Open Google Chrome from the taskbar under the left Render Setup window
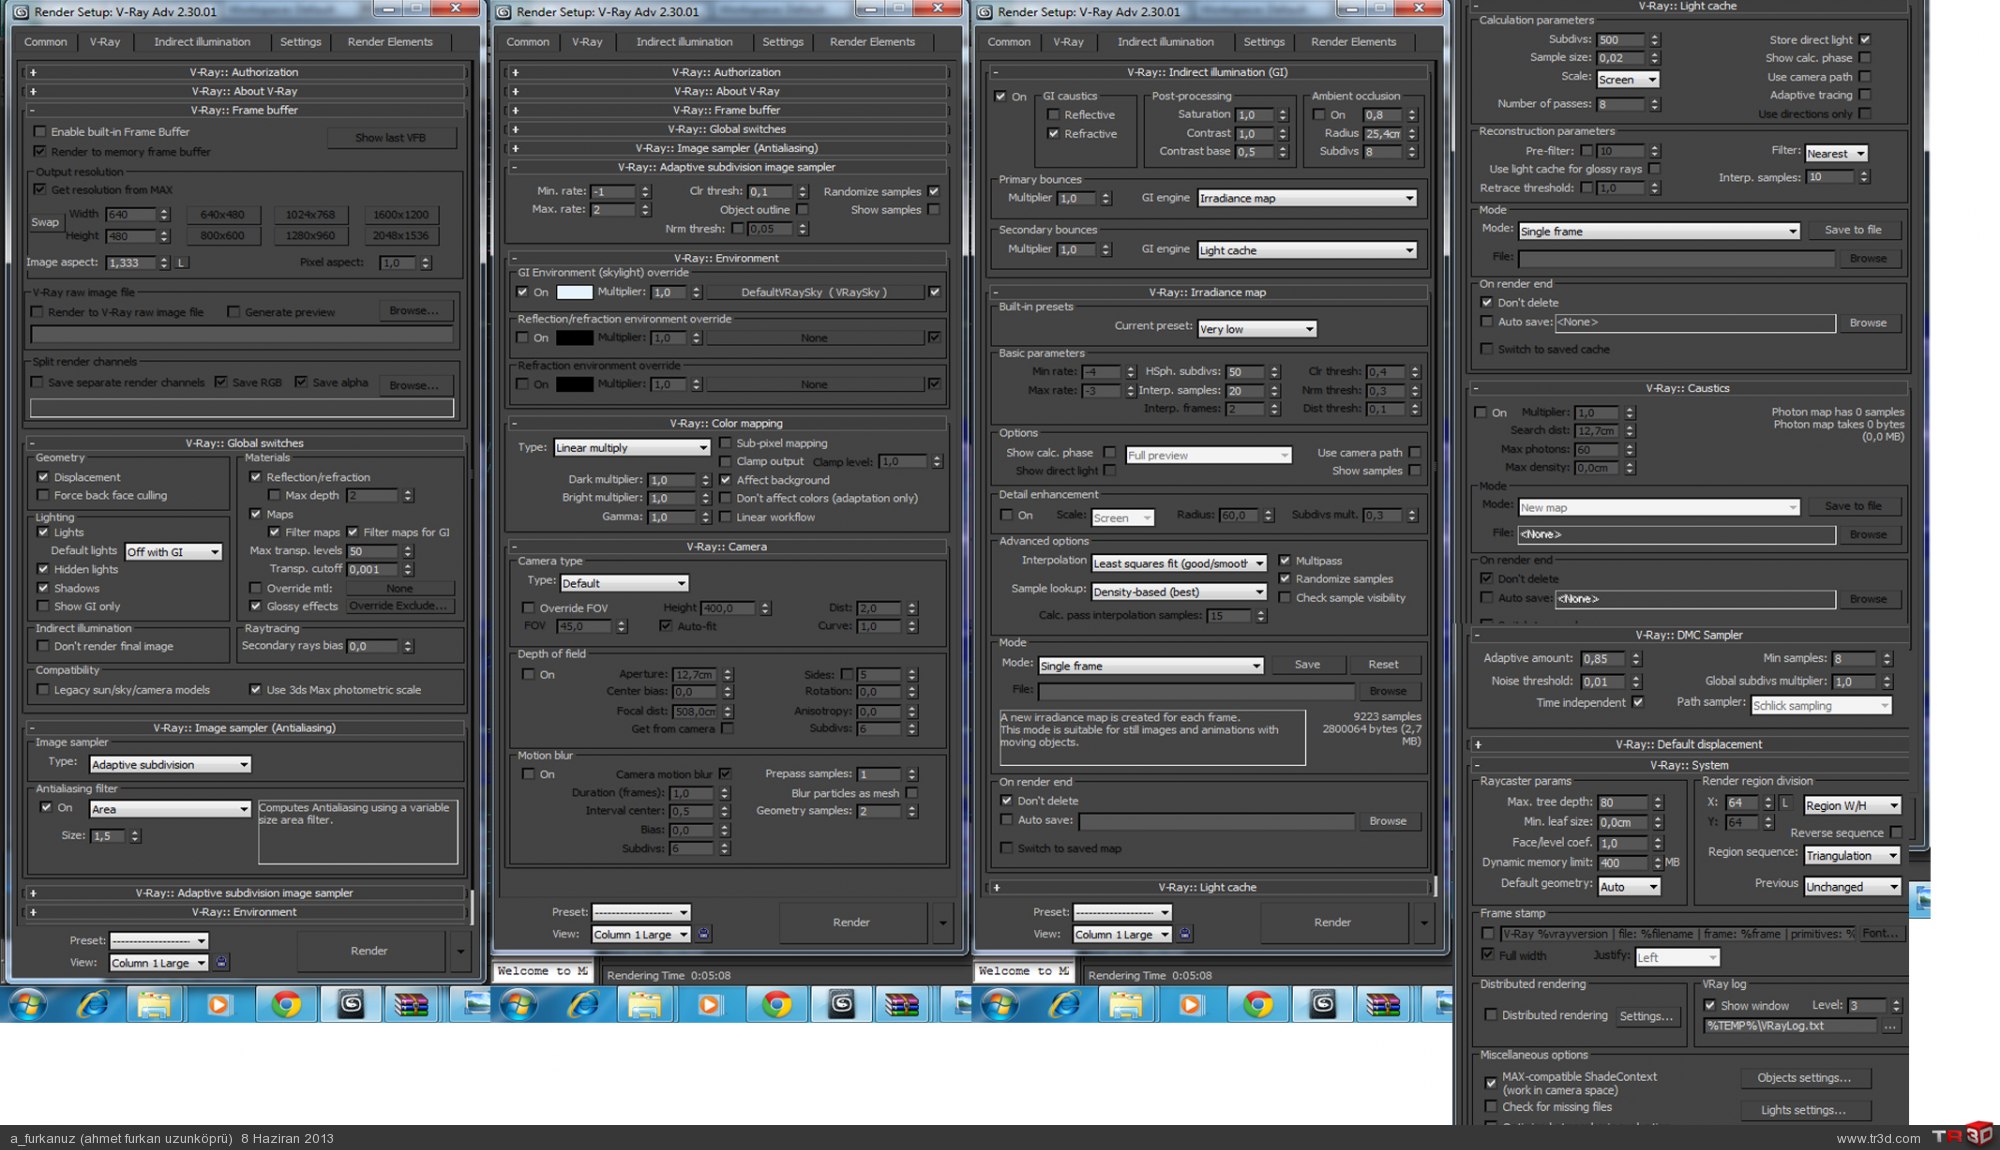Screen dimensions: 2000x1150 tap(286, 1004)
